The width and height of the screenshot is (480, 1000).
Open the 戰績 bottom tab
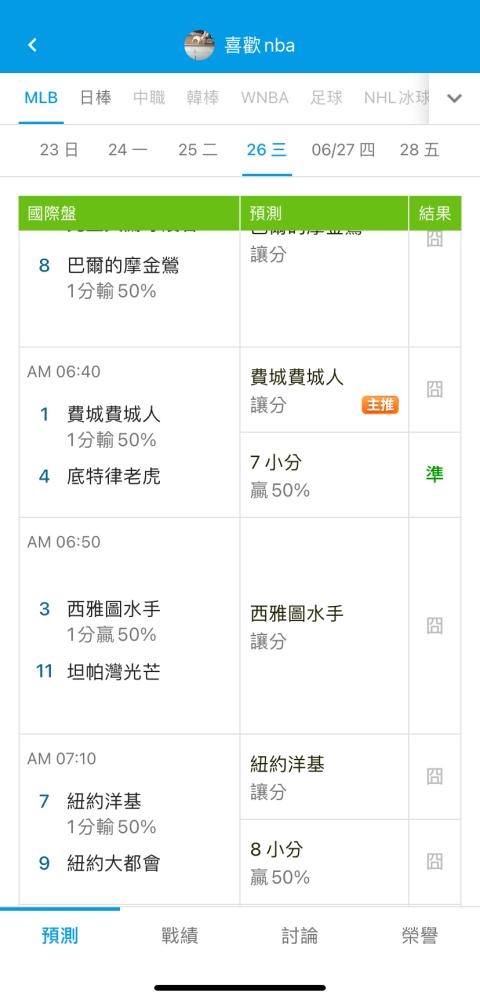180,936
